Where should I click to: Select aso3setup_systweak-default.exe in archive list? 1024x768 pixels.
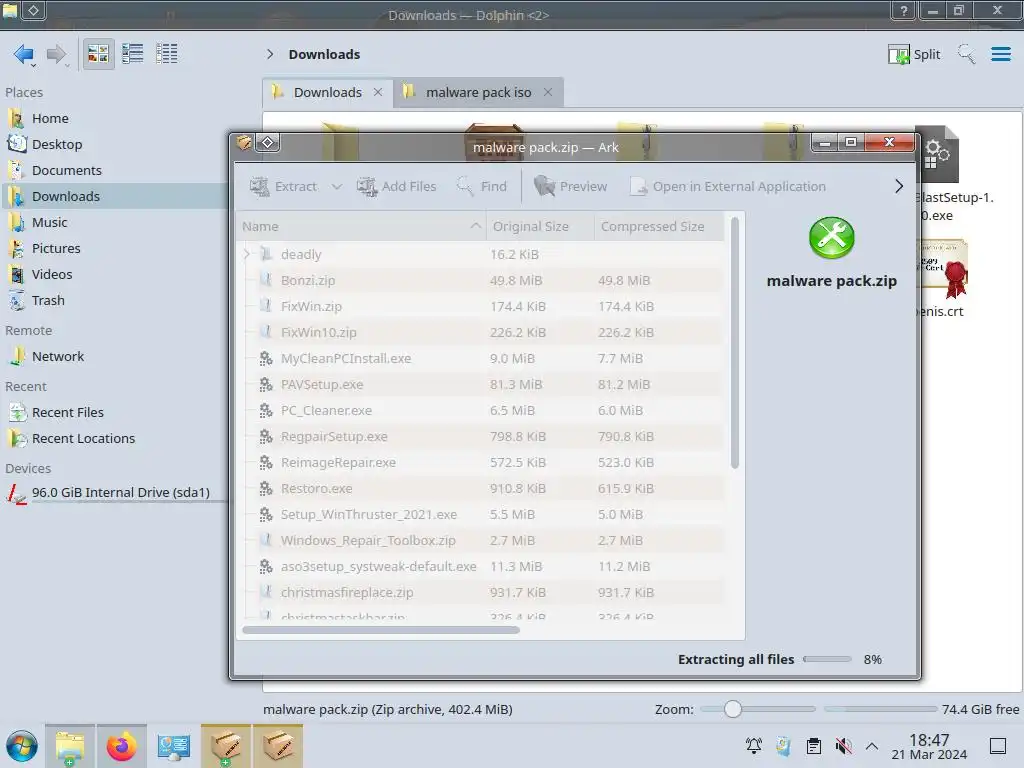tap(481, 567)
